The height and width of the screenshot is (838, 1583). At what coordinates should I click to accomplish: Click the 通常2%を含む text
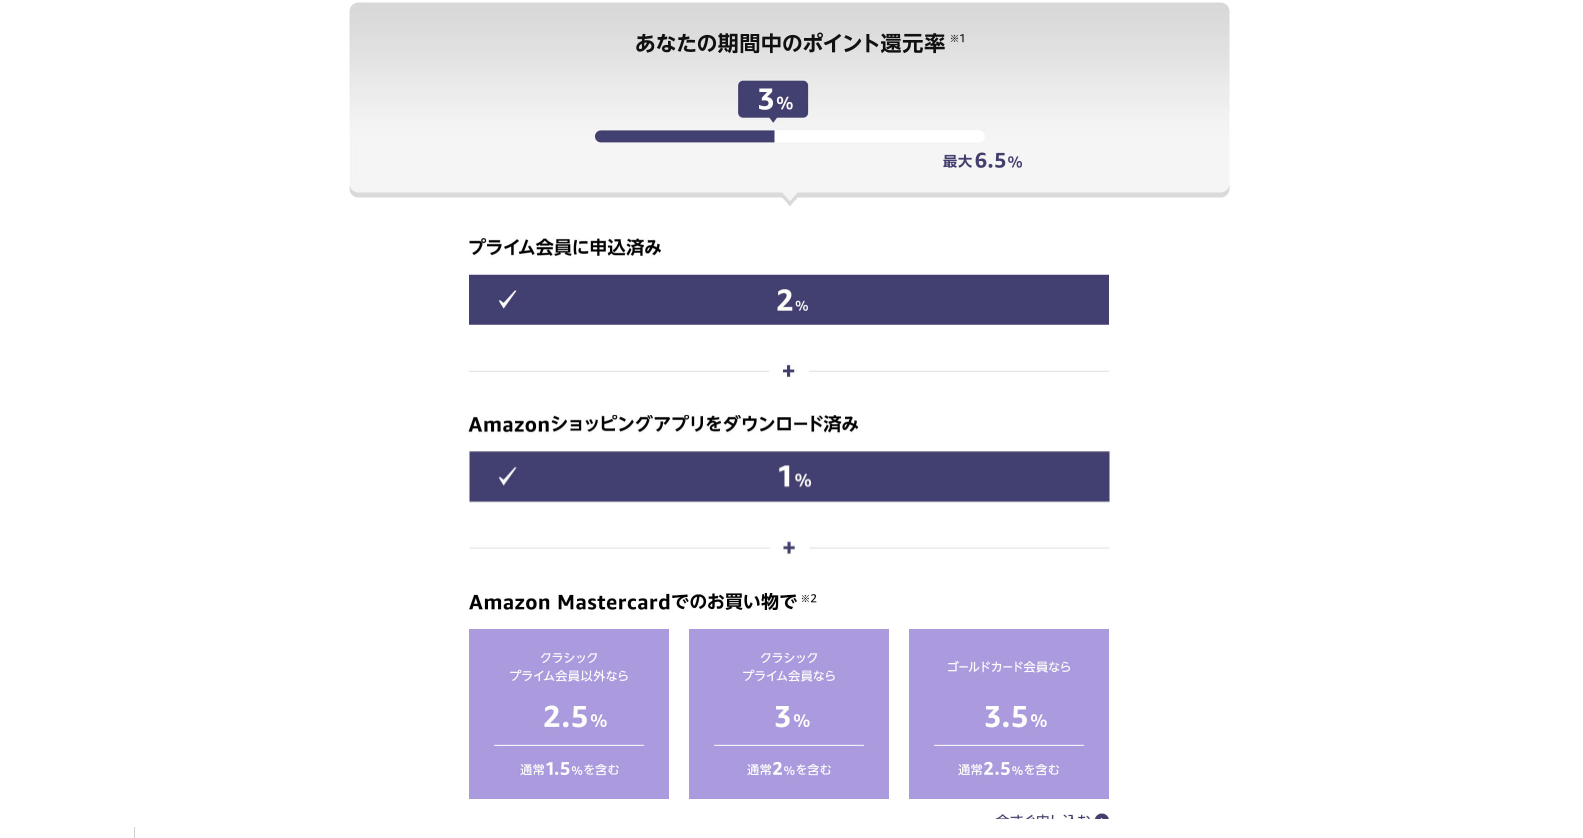(789, 769)
